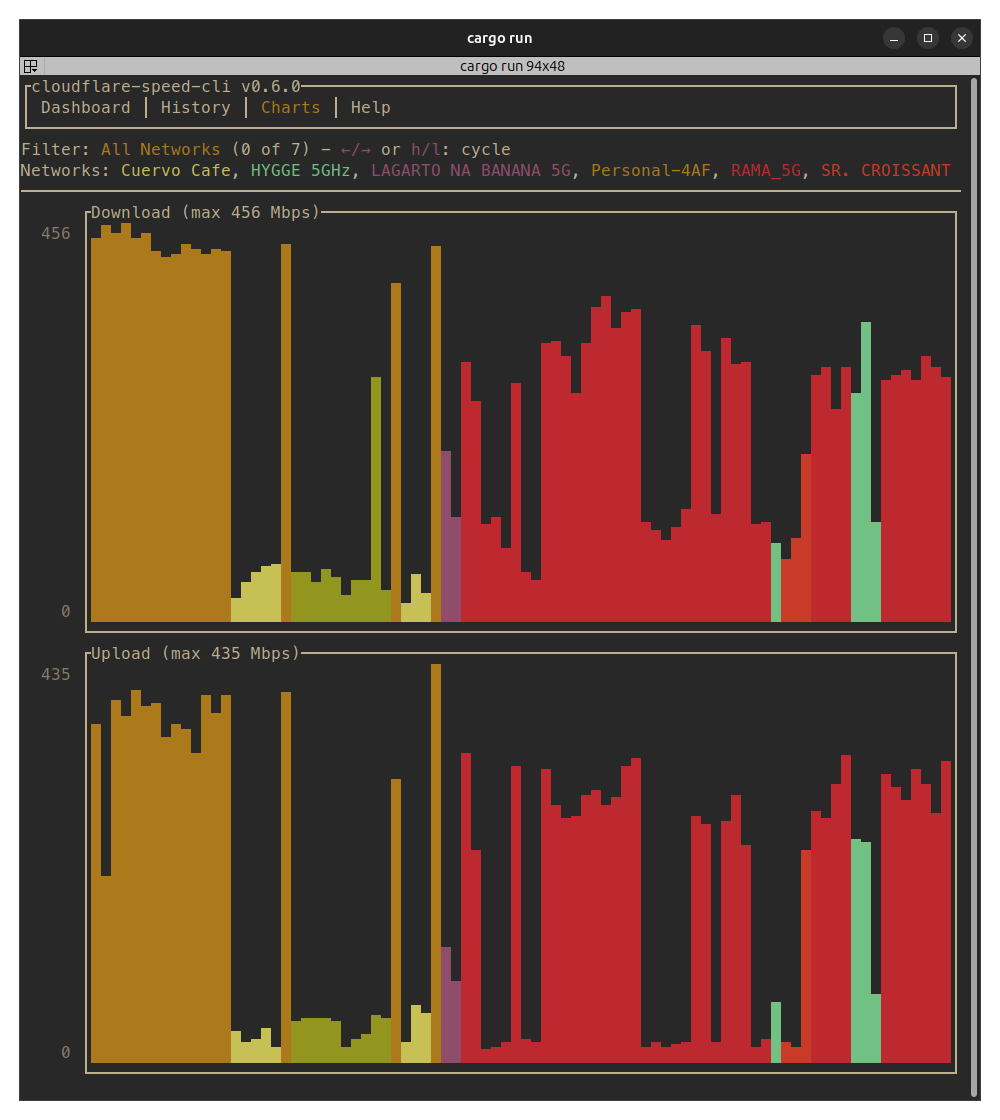Click the pane-layout icon in the terminal's top-left corner
The width and height of the screenshot is (1000, 1120).
(30, 66)
